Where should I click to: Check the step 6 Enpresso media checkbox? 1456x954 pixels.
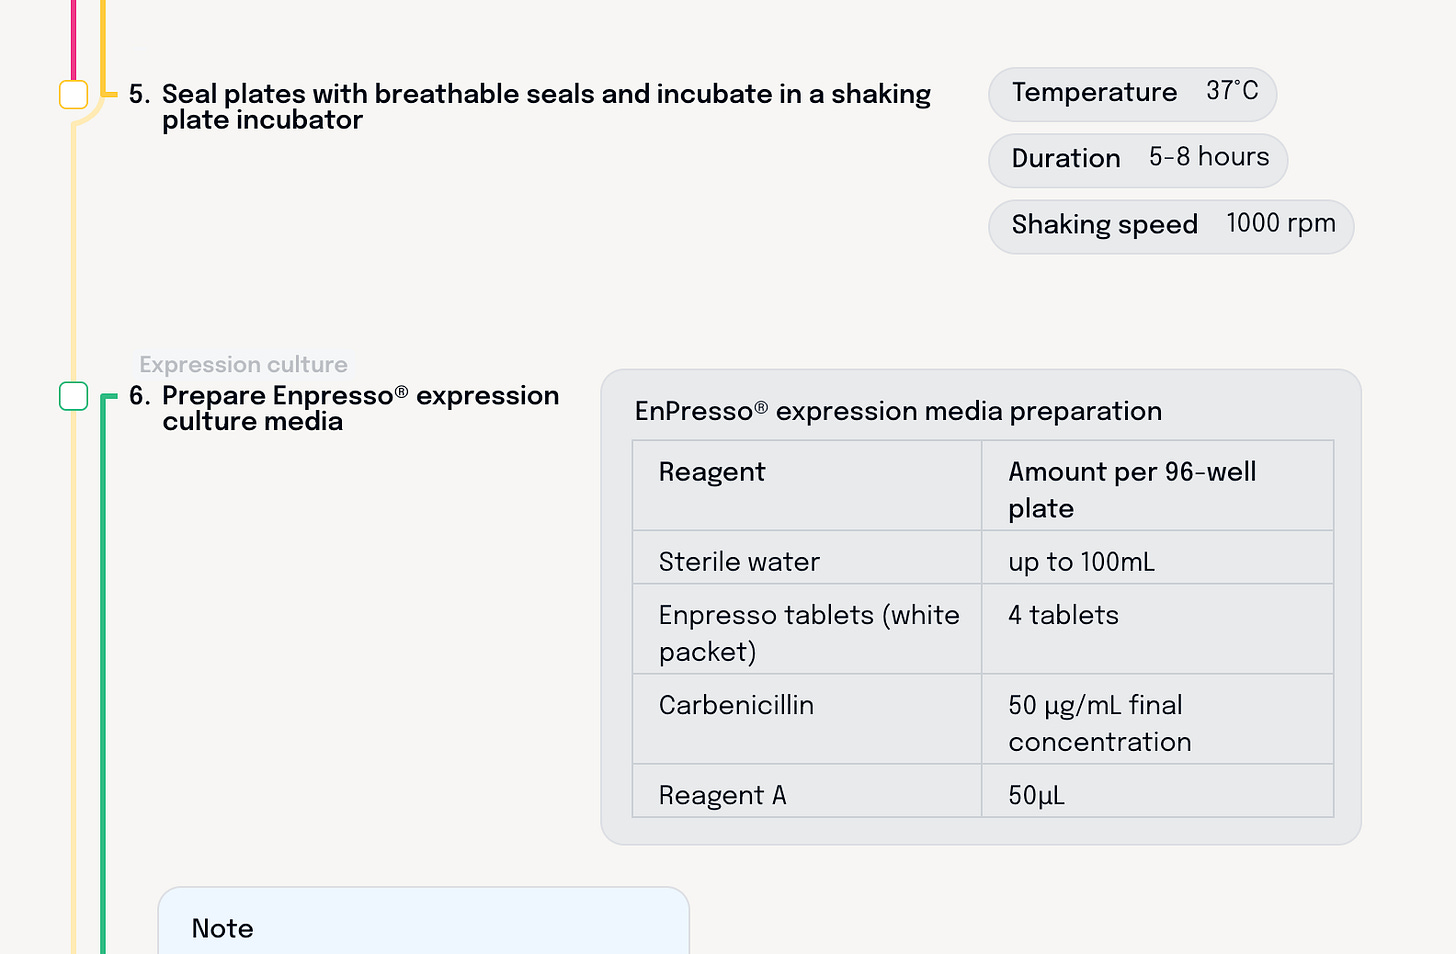pos(74,397)
